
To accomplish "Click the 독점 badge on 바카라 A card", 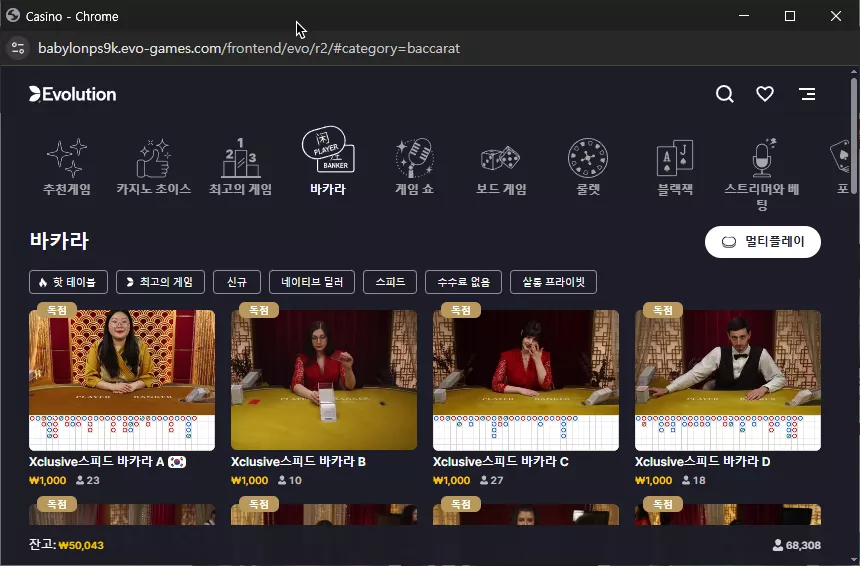I will point(56,310).
